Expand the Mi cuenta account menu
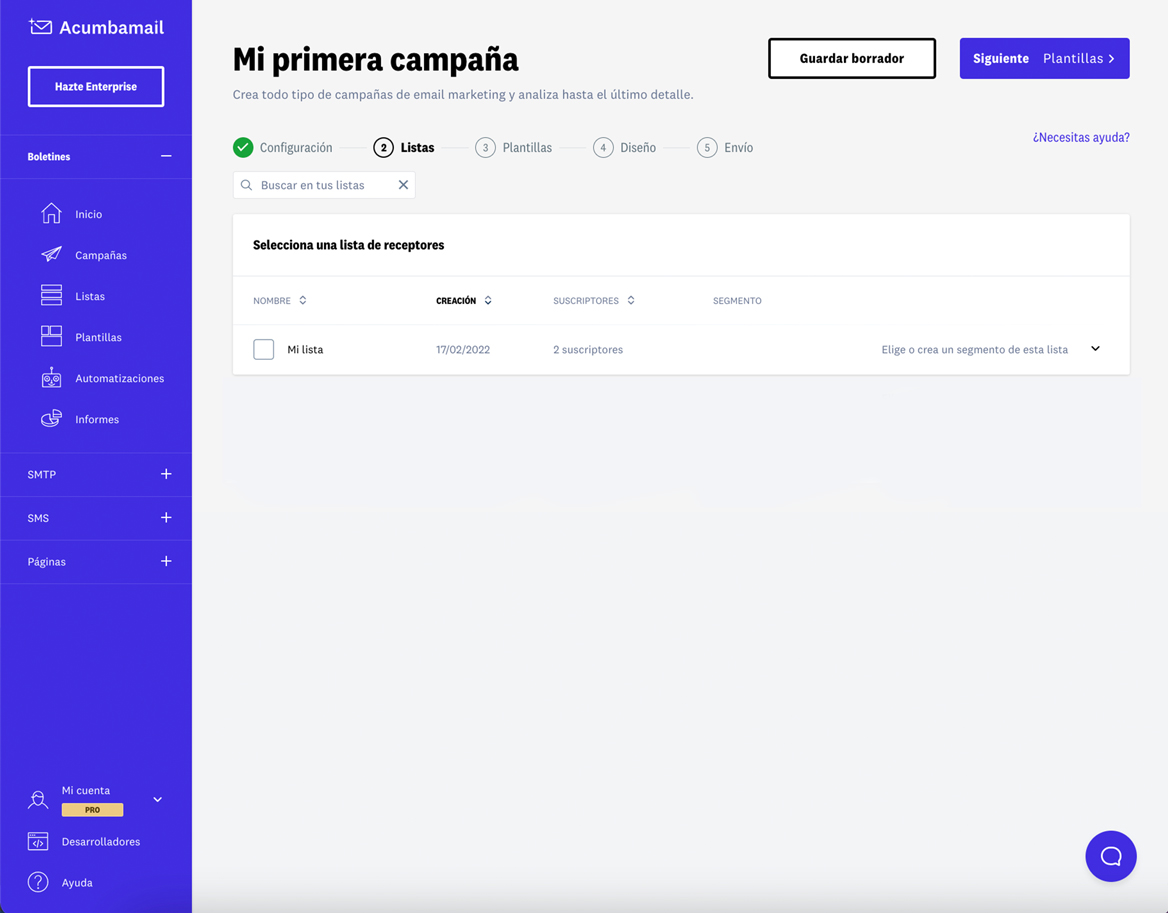 [157, 799]
